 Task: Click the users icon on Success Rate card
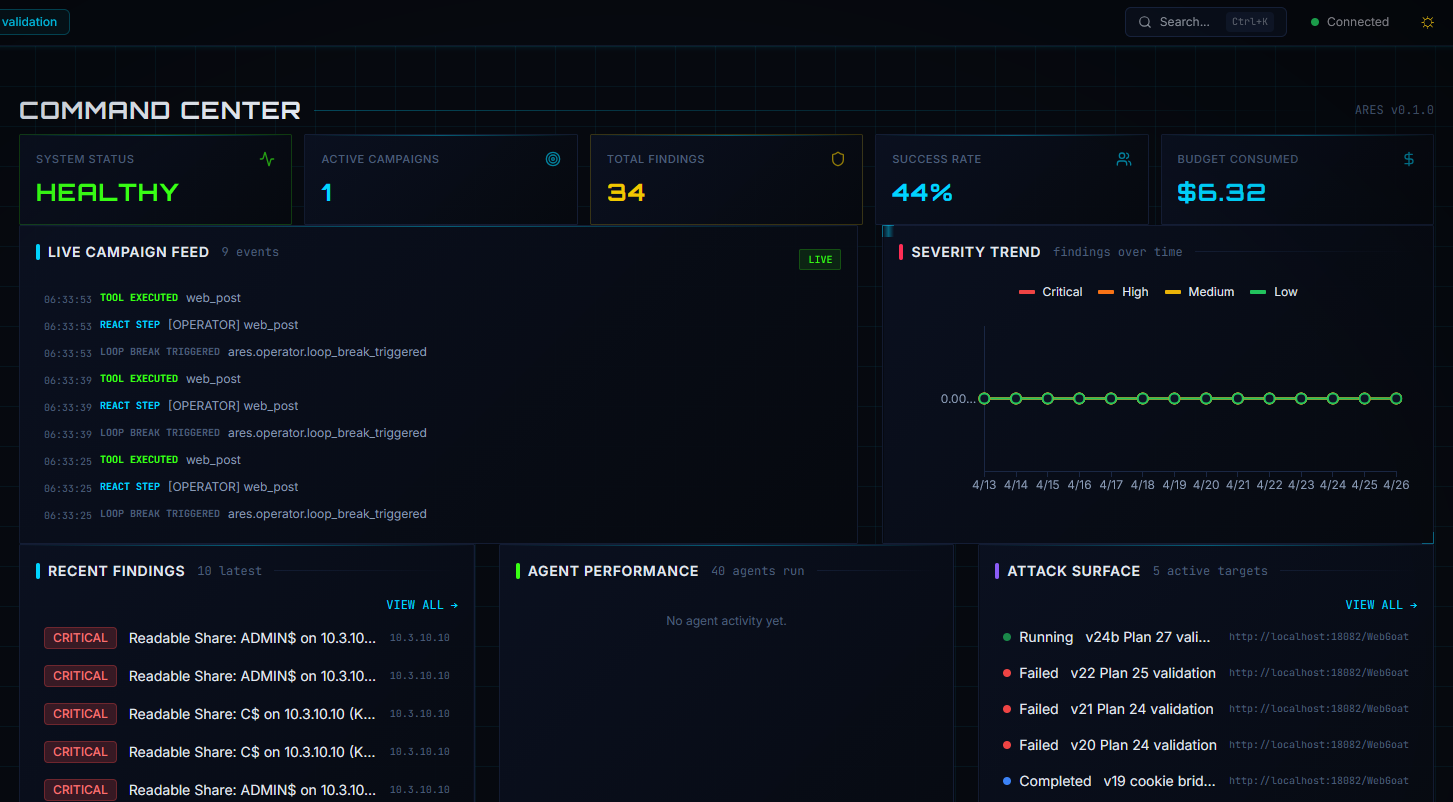[1123, 158]
